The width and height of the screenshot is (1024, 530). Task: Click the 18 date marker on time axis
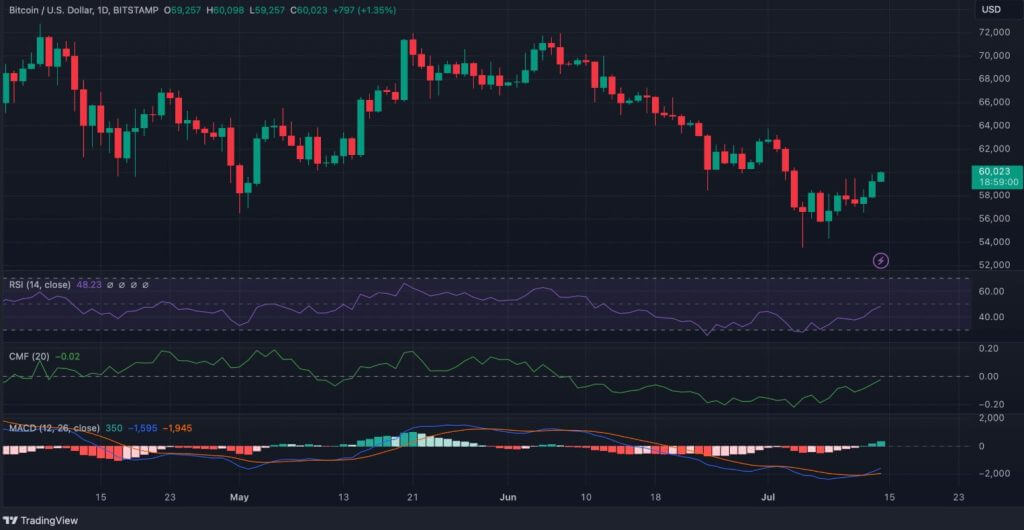[x=654, y=497]
